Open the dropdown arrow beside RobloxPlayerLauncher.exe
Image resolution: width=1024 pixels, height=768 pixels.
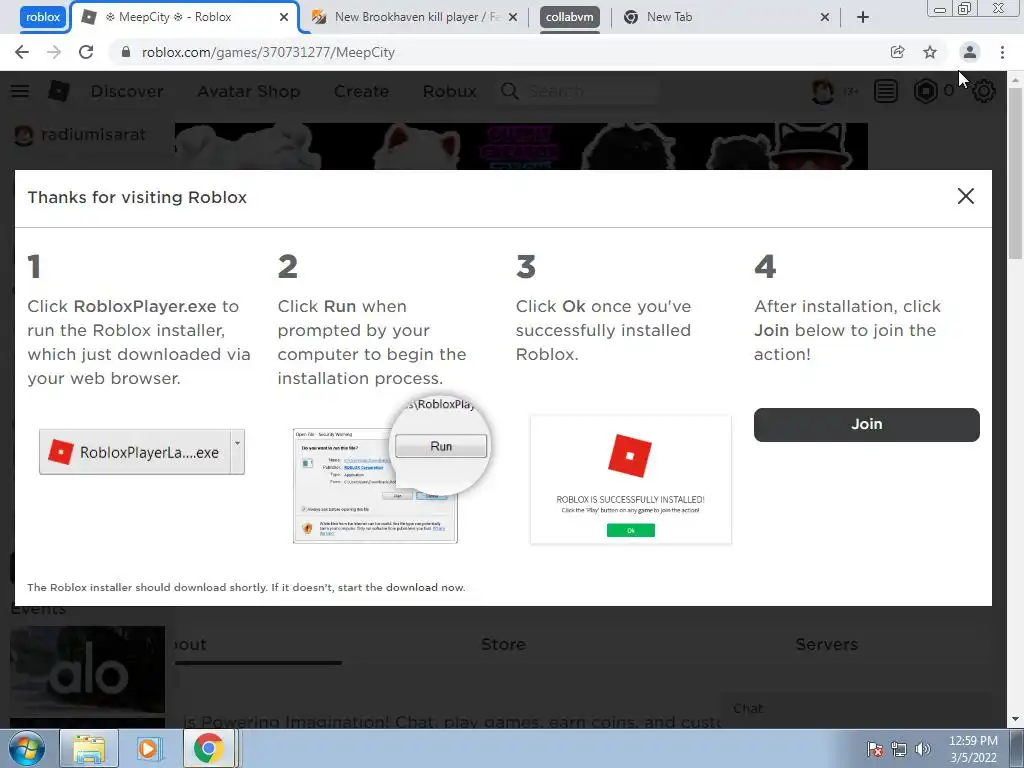coord(238,451)
